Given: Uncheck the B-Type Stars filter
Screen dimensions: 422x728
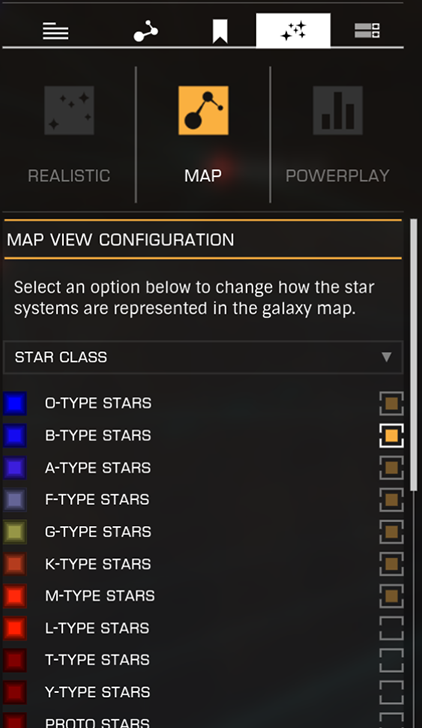Looking at the screenshot, I should (391, 436).
